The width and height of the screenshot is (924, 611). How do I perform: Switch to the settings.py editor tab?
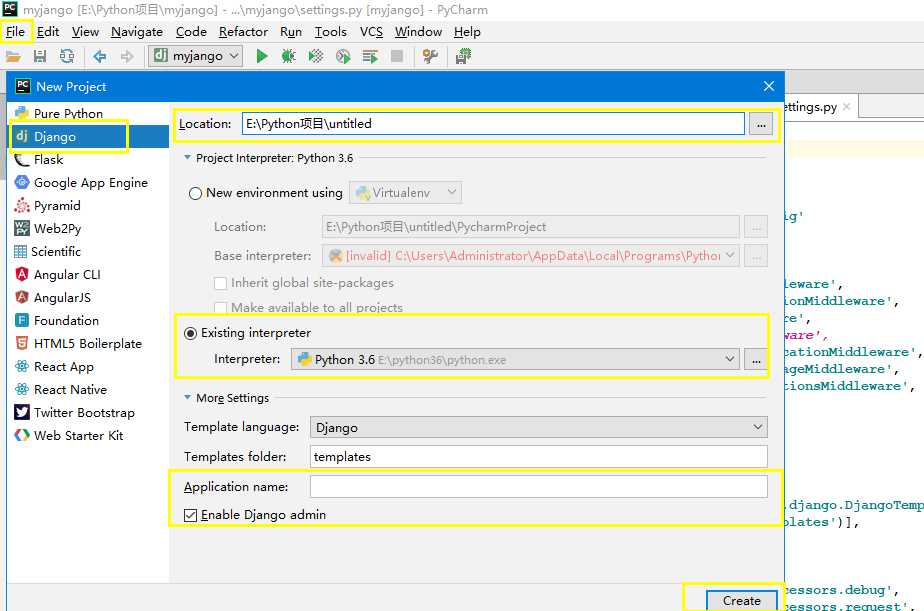click(x=811, y=107)
